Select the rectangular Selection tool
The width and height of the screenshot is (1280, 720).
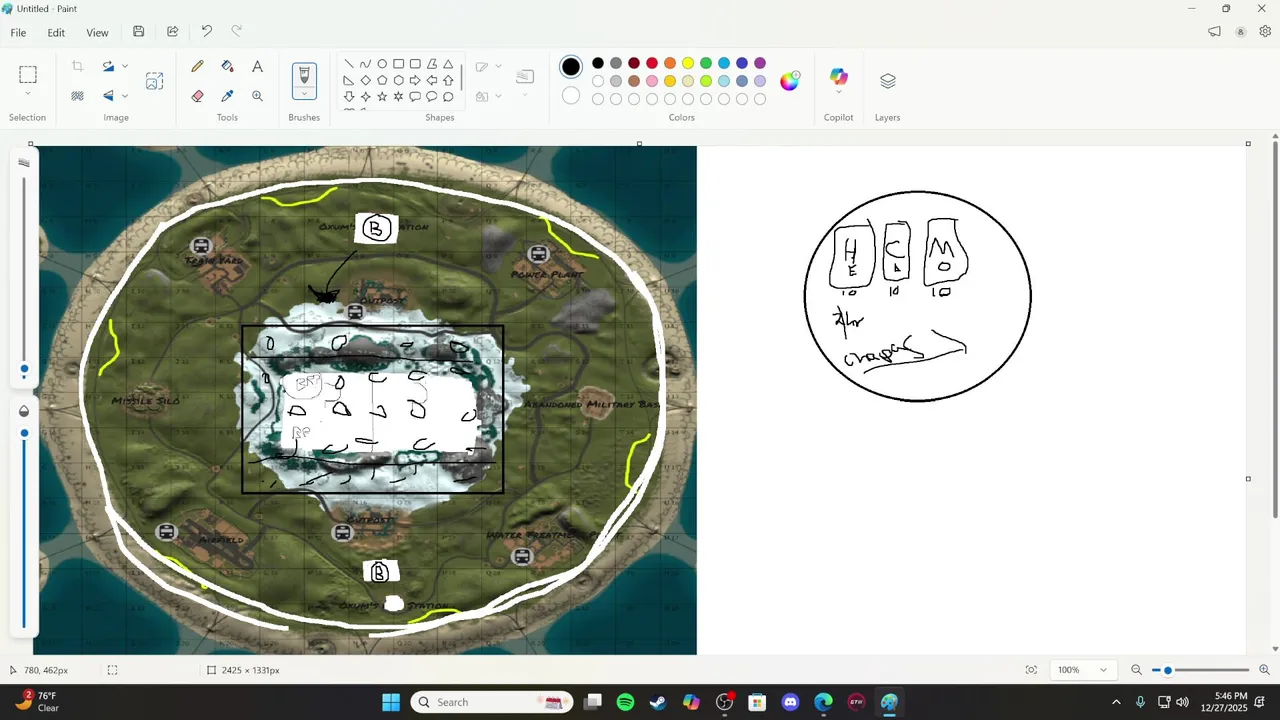point(28,74)
